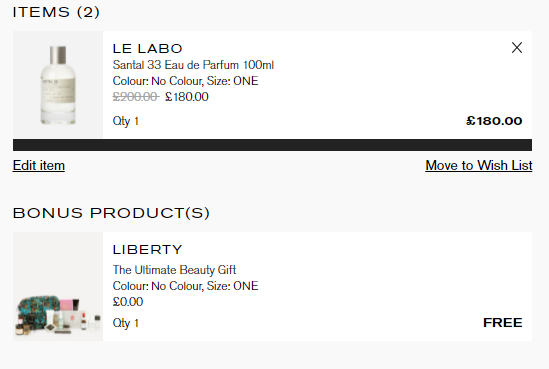Image resolution: width=549 pixels, height=369 pixels.
Task: Open Le Labo perfume bottle thumbnail
Action: (58, 84)
